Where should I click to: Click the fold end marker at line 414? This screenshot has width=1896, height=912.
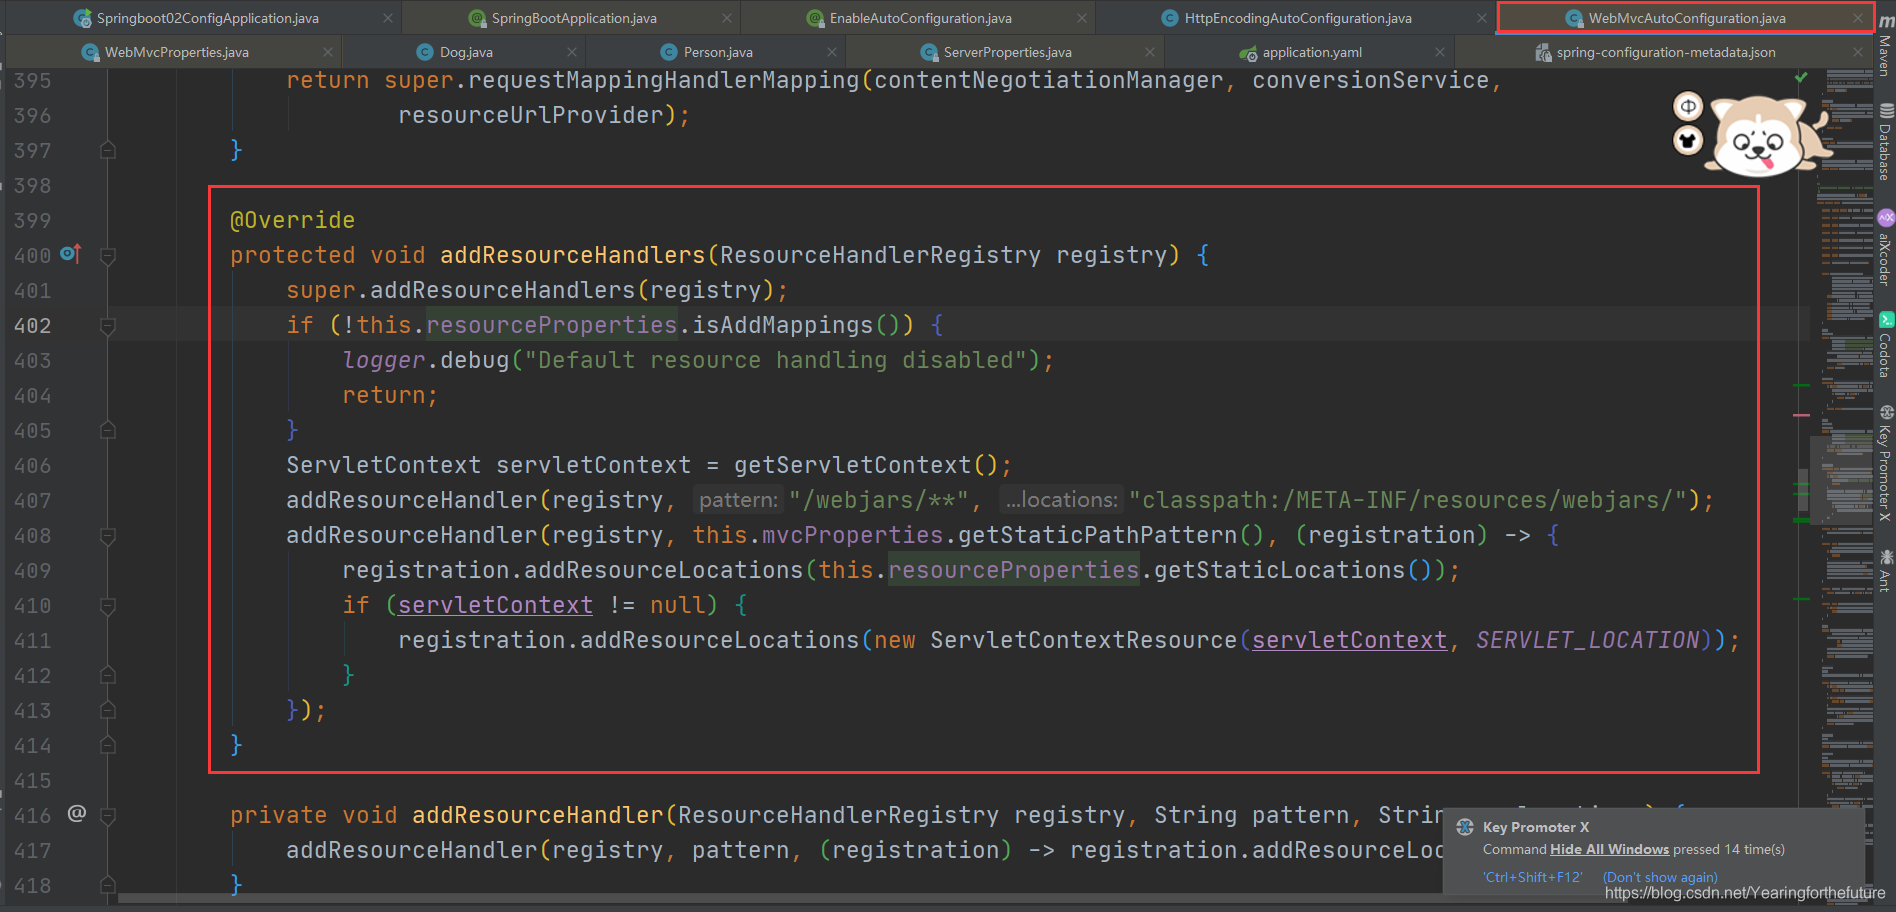coord(108,745)
